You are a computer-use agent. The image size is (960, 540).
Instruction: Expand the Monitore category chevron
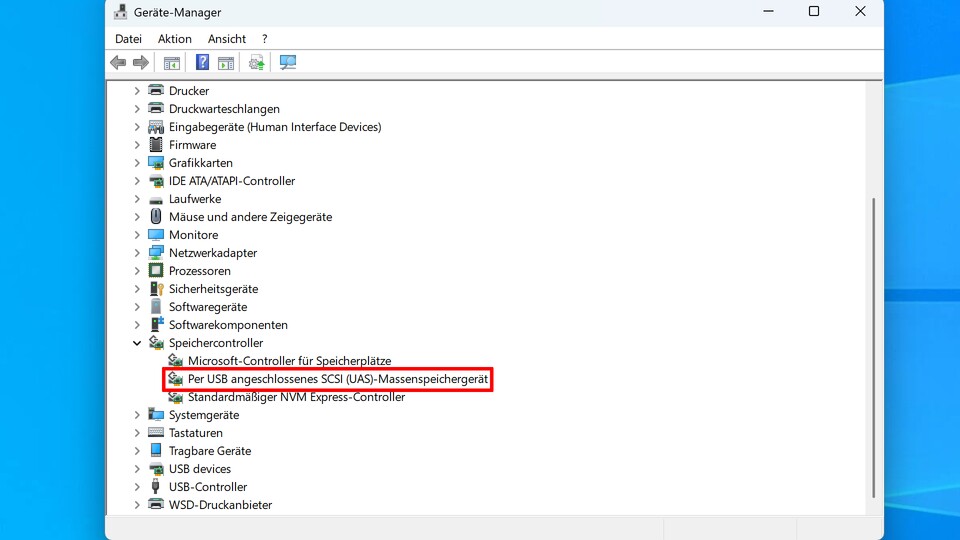pos(137,235)
